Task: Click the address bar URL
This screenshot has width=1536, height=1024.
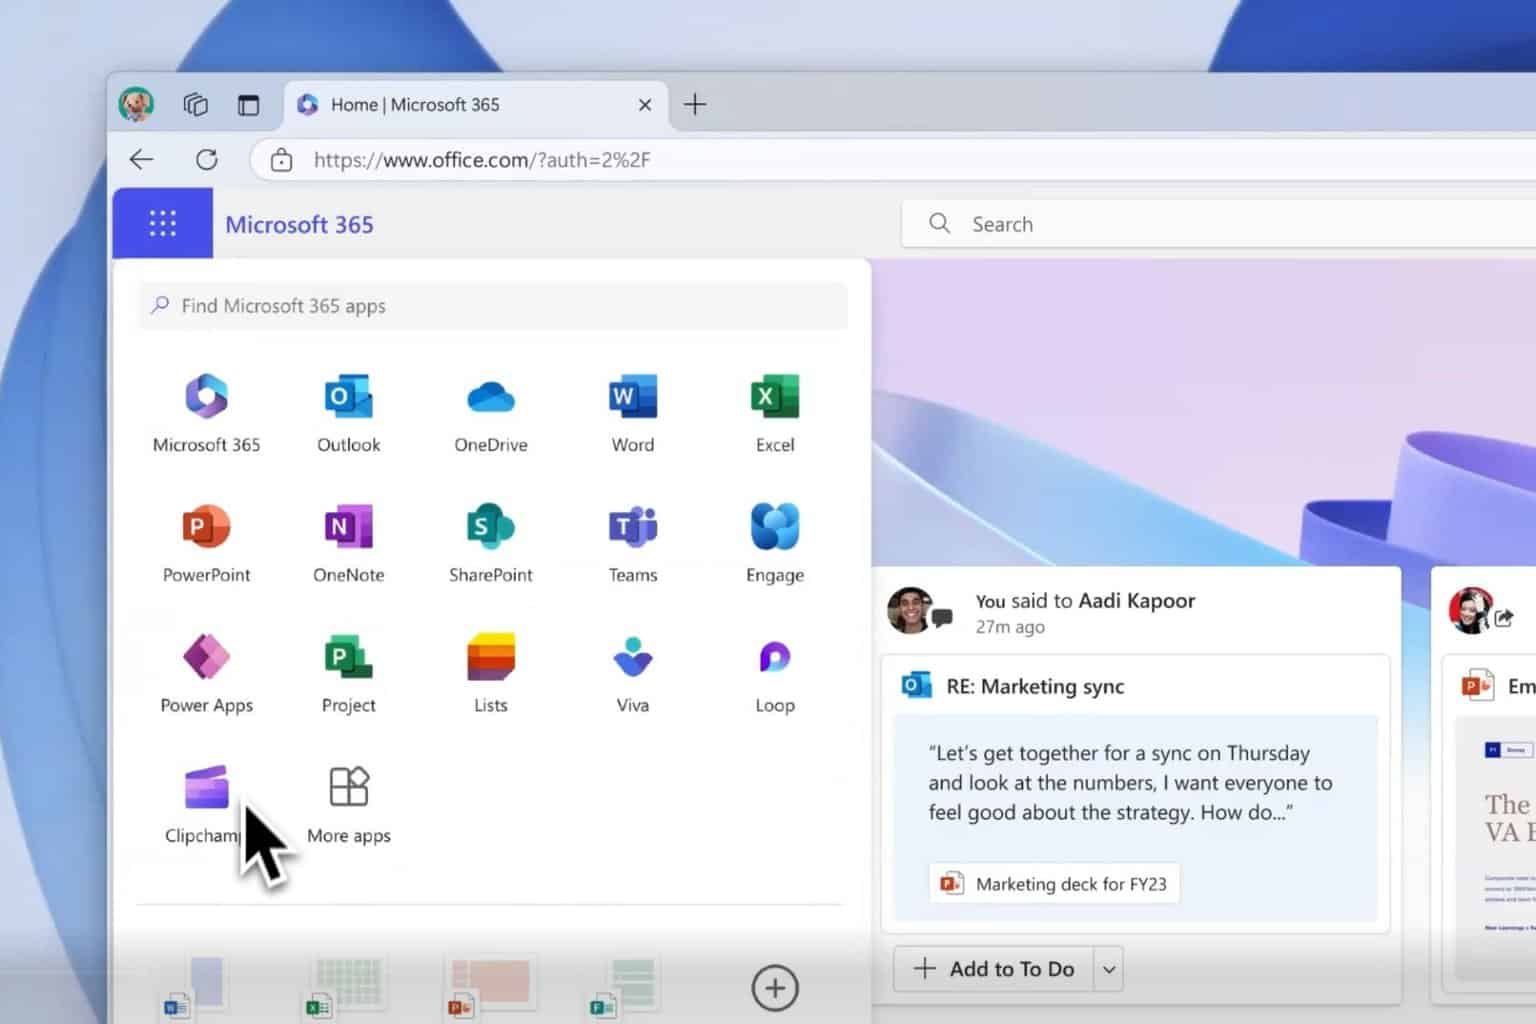Action: tap(482, 160)
